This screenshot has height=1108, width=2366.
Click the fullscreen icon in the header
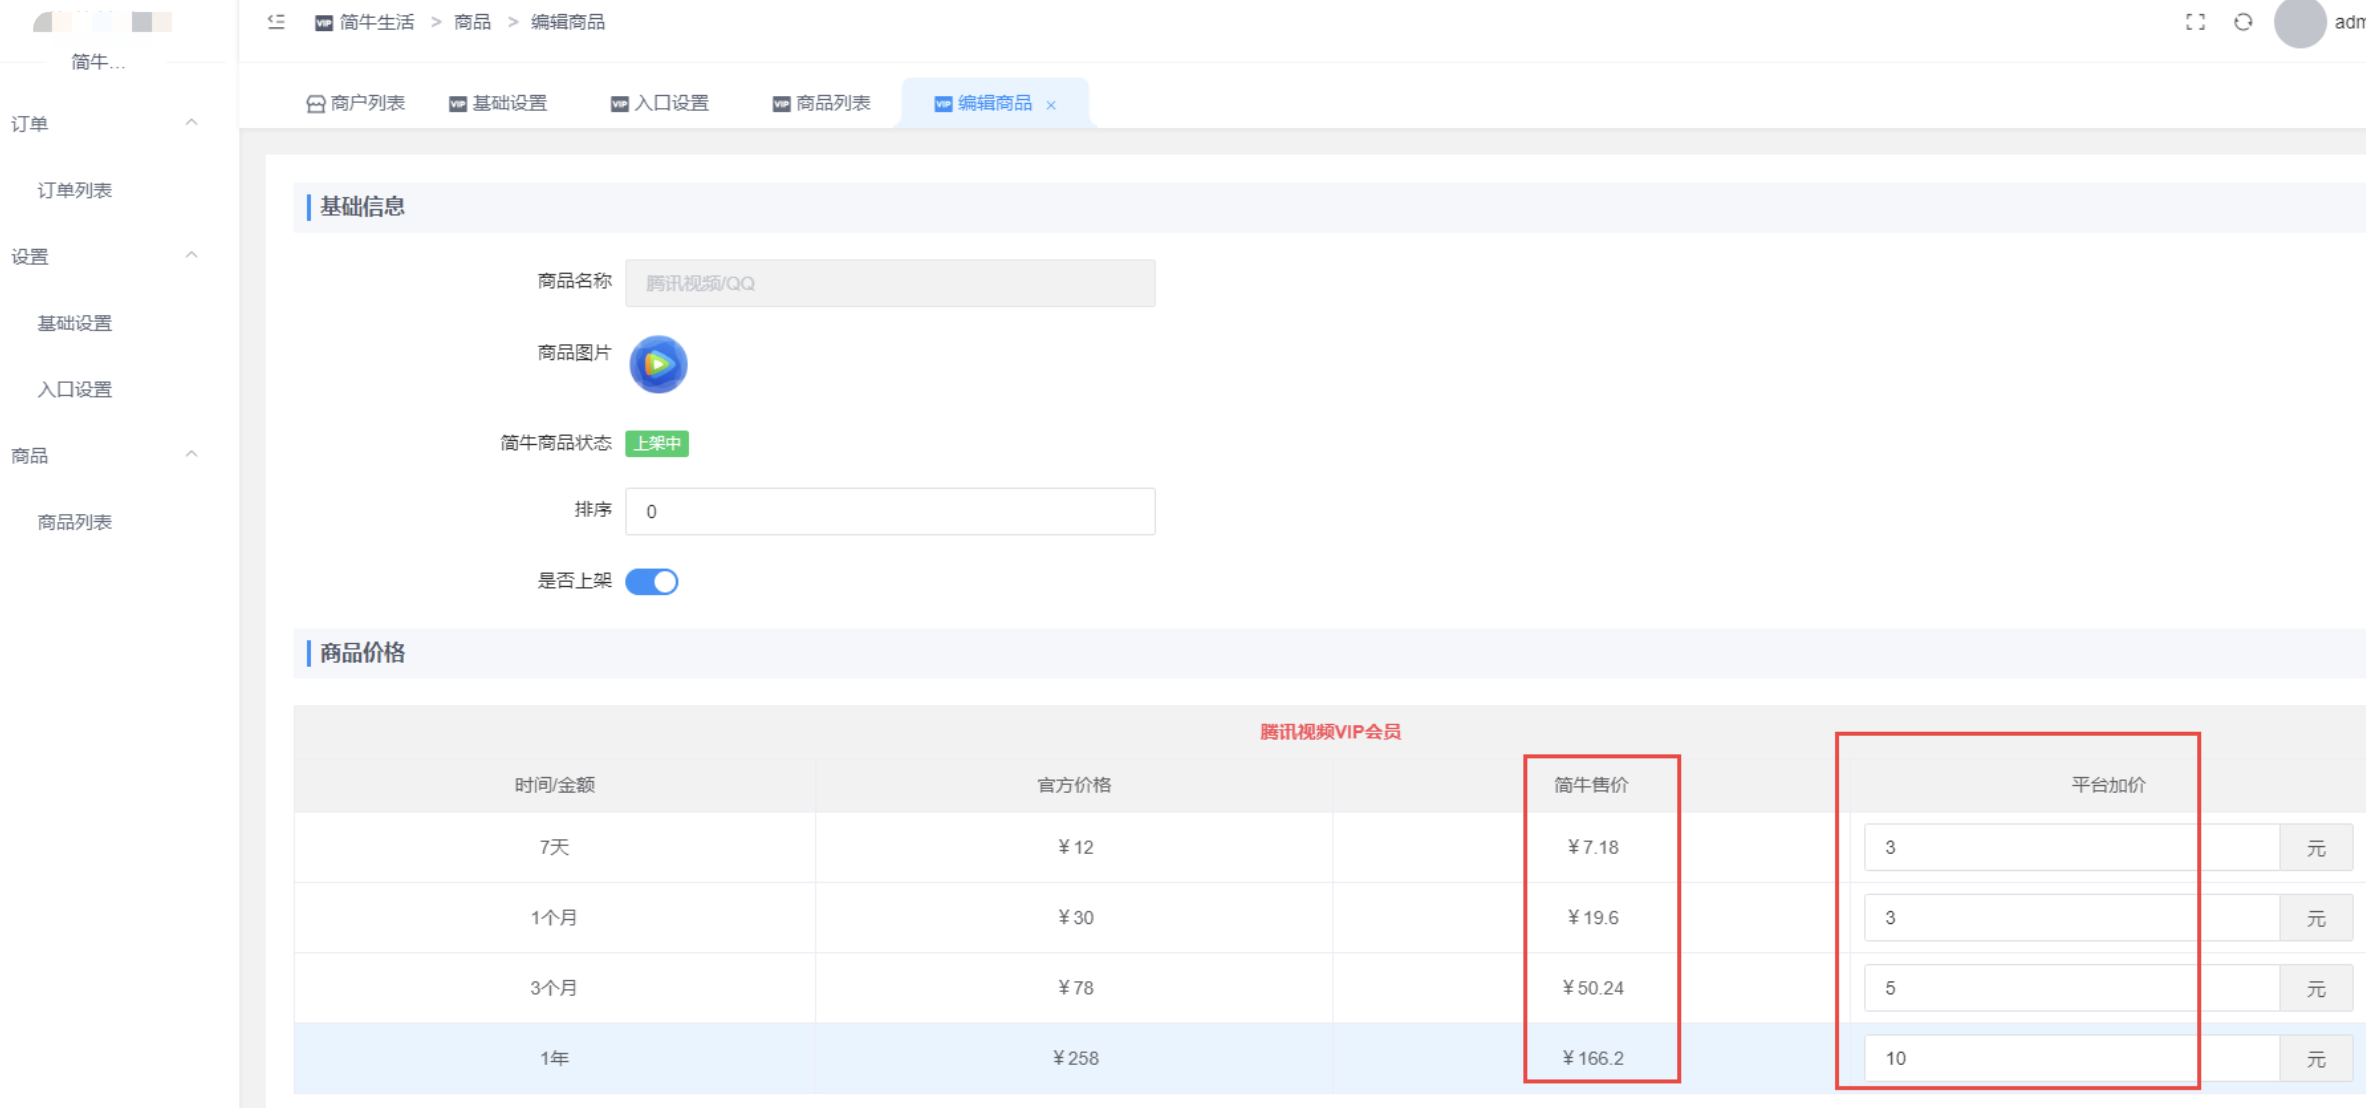tap(2195, 22)
